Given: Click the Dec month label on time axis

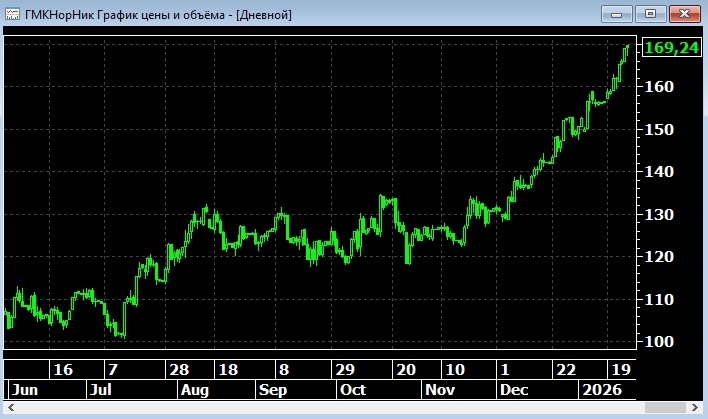Looking at the screenshot, I should point(514,390).
